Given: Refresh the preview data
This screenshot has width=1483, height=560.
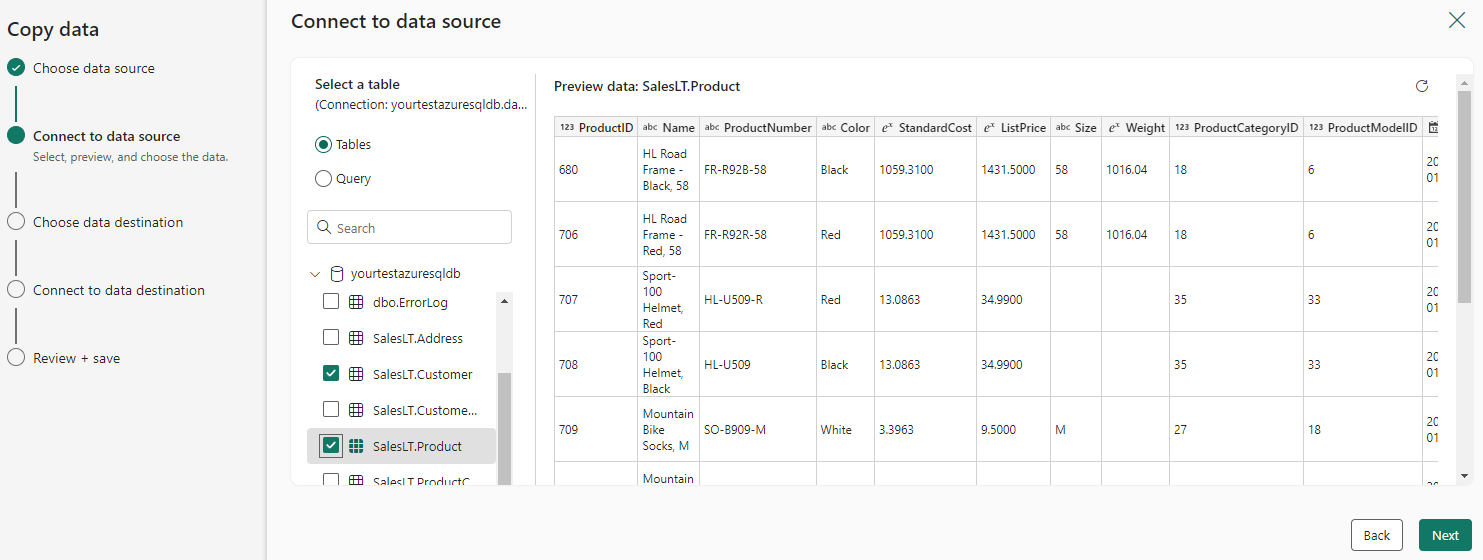Looking at the screenshot, I should 1422,86.
